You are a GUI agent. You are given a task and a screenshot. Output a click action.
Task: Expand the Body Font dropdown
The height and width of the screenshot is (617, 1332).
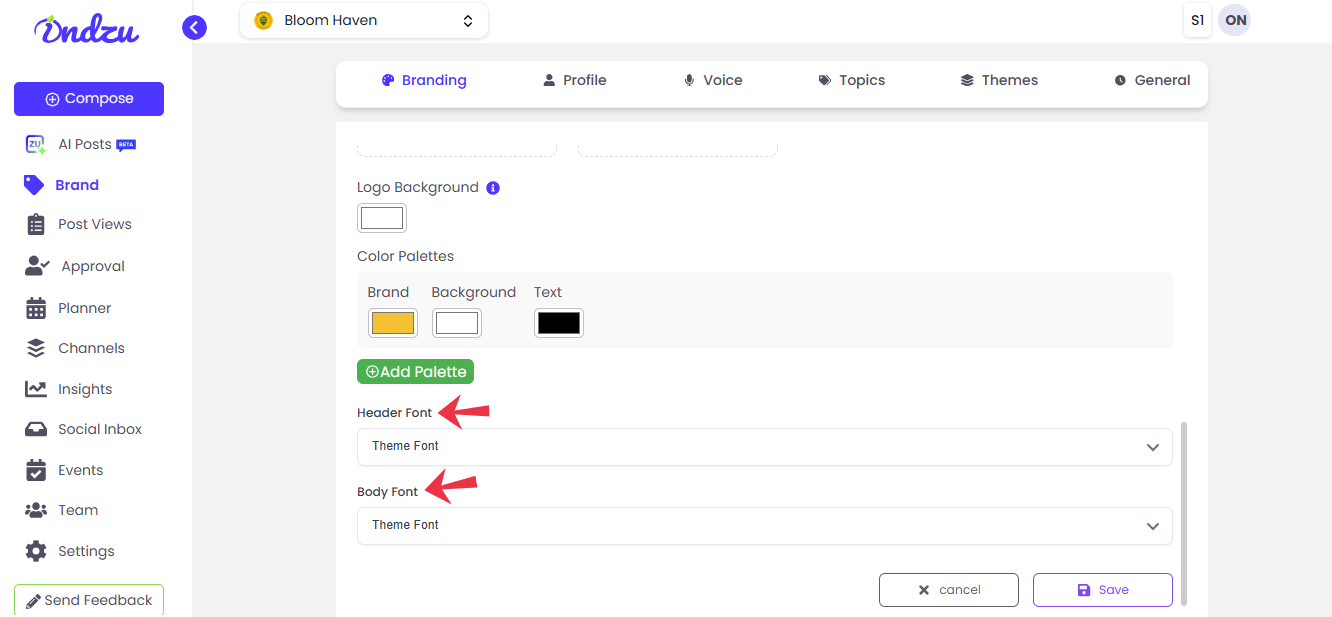[x=764, y=526]
